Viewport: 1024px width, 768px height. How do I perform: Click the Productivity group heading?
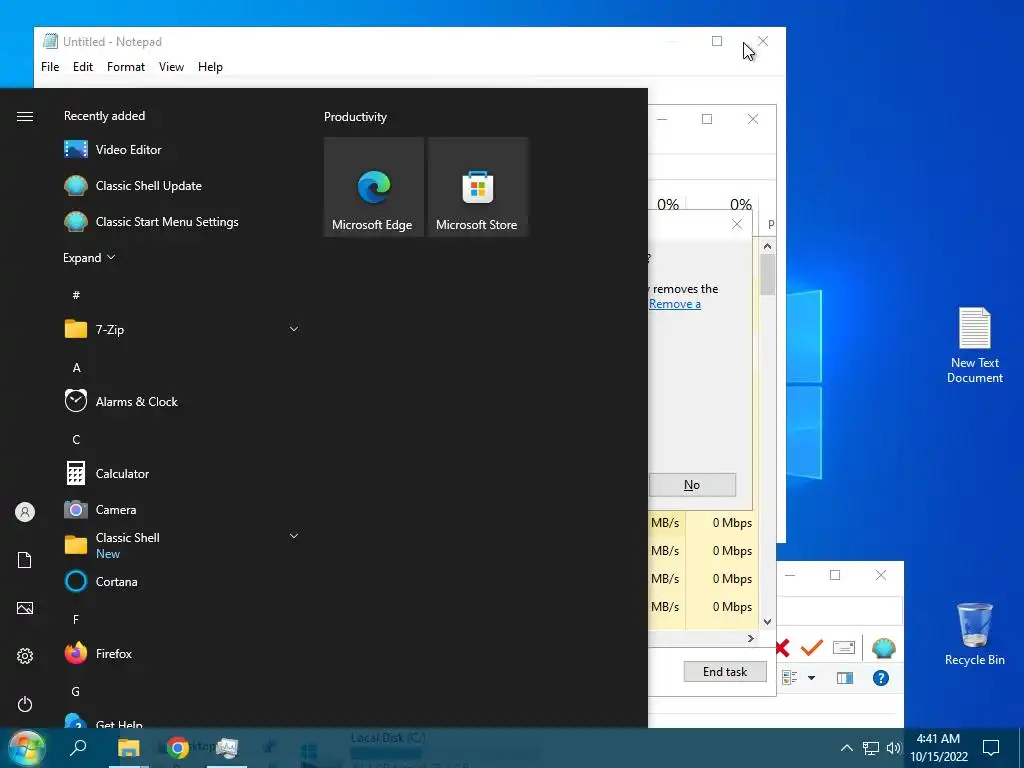(x=355, y=117)
